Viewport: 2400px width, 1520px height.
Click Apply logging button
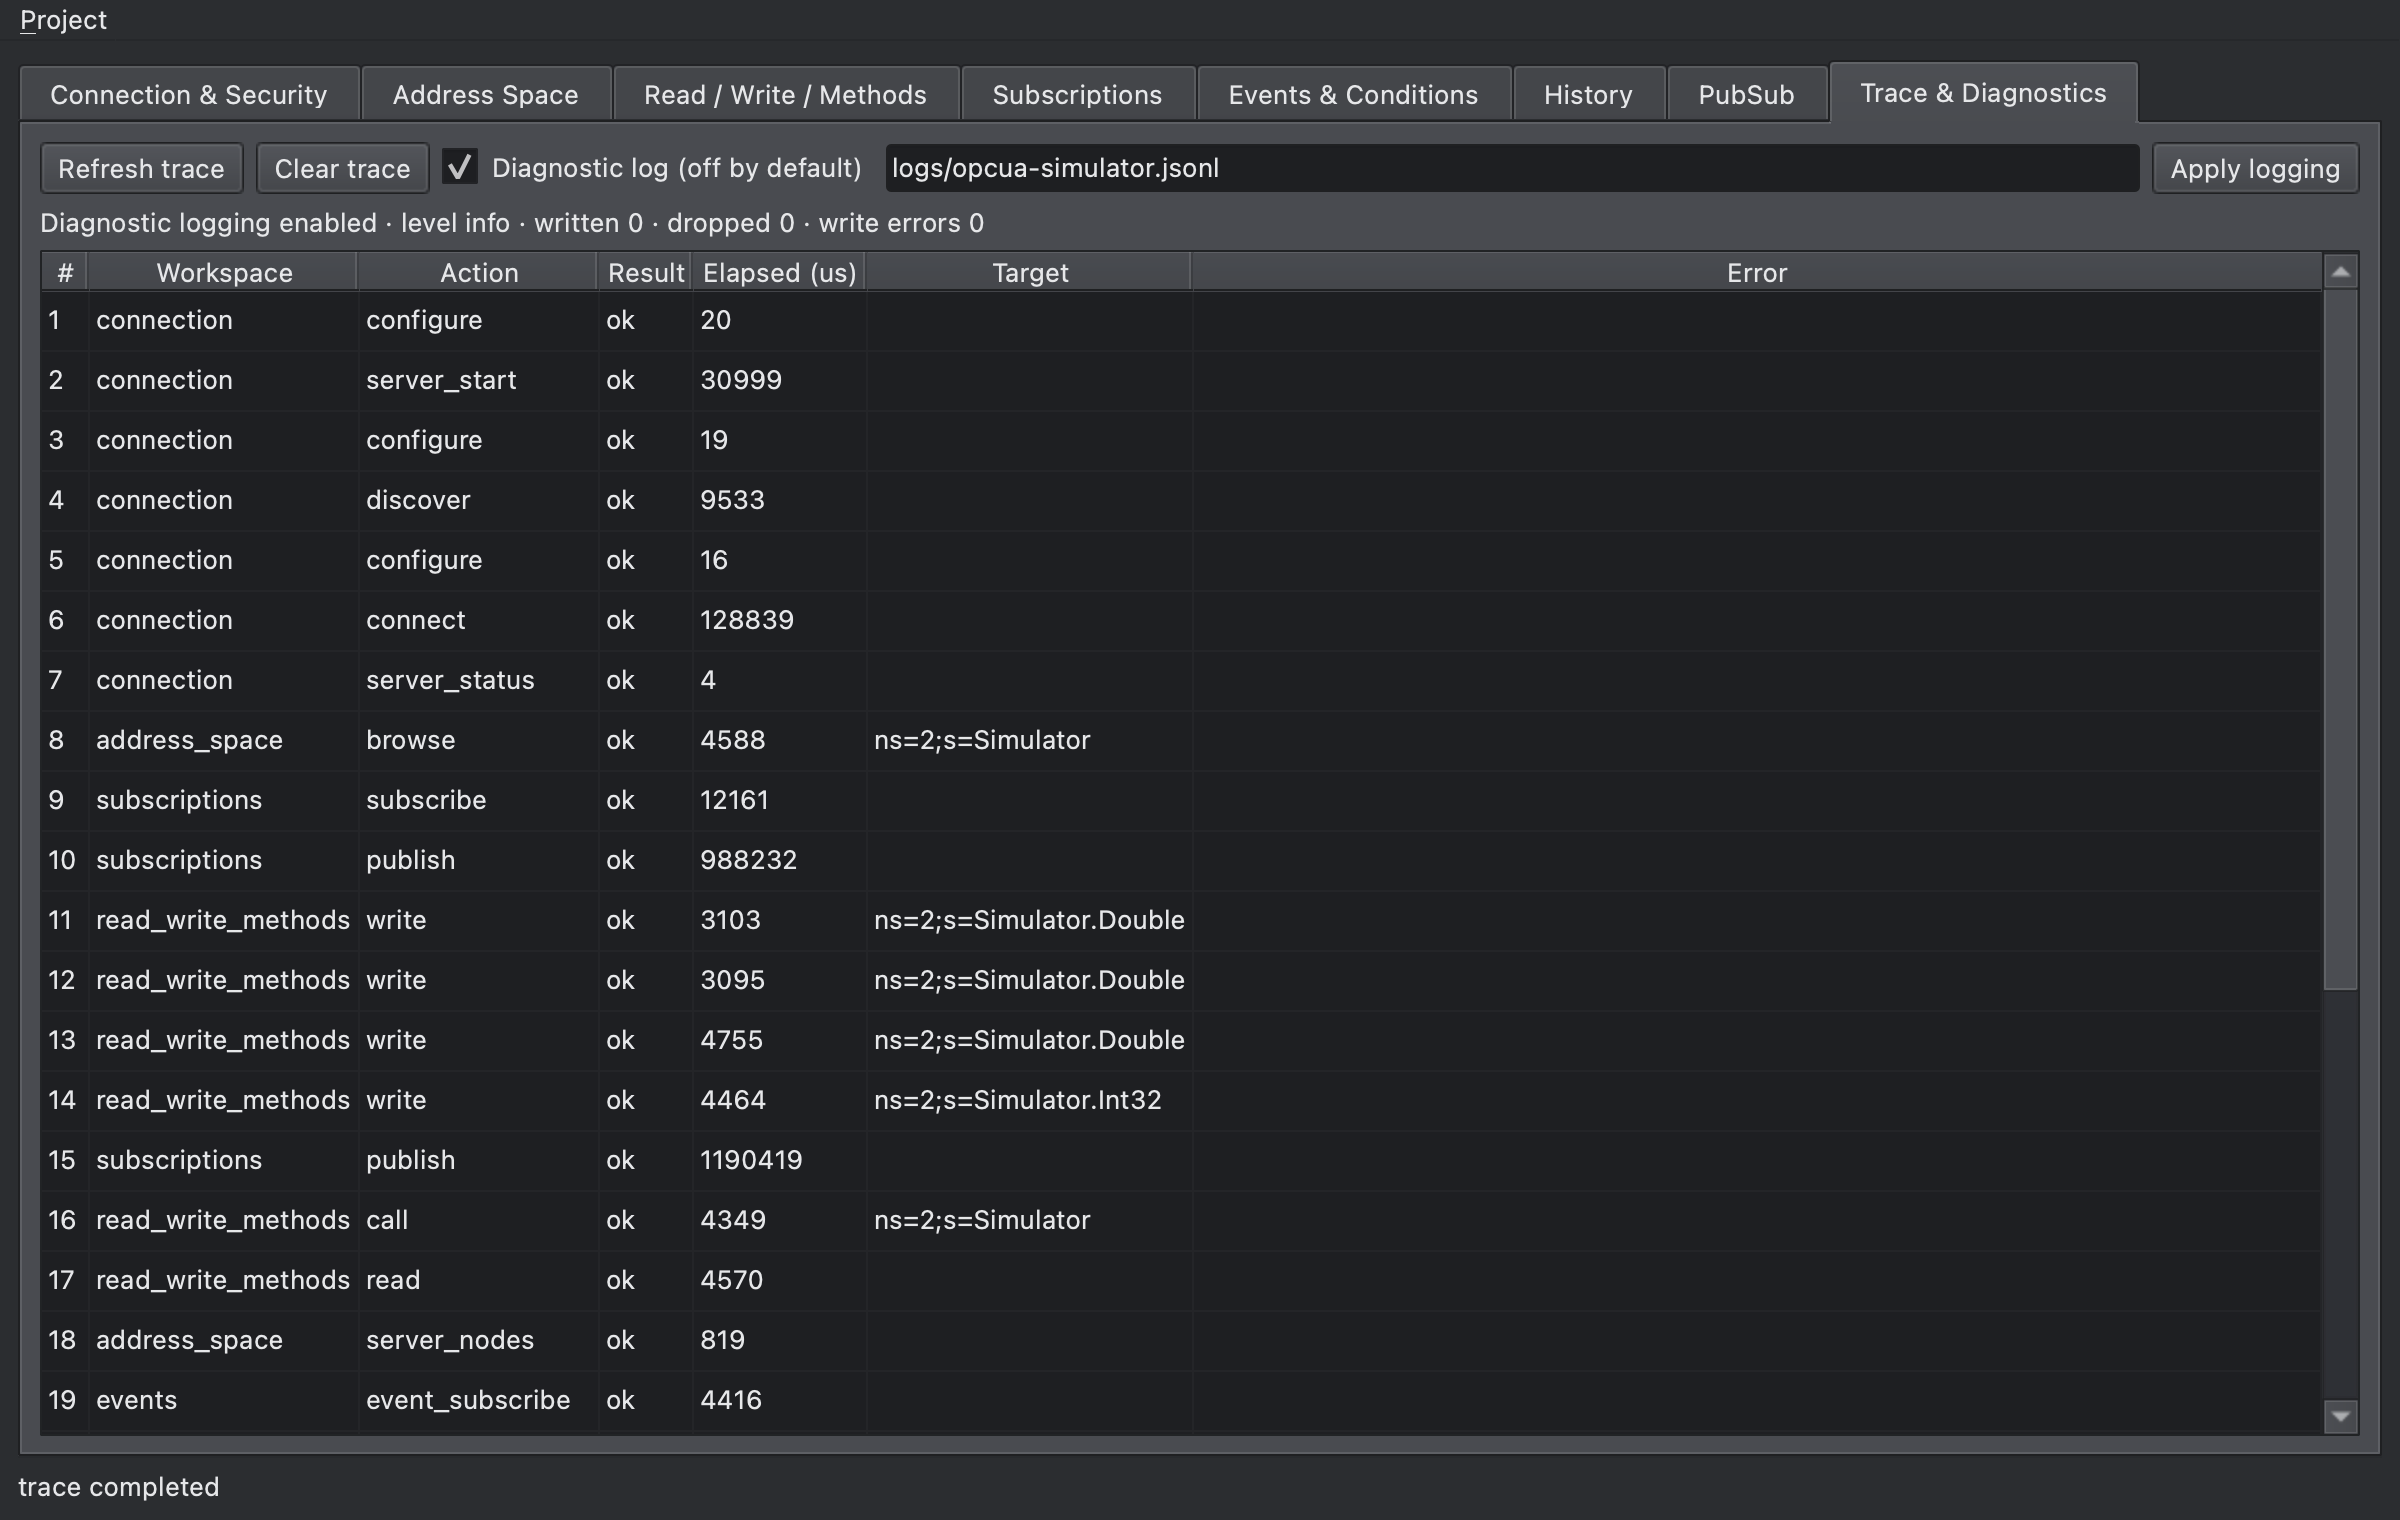(2255, 168)
